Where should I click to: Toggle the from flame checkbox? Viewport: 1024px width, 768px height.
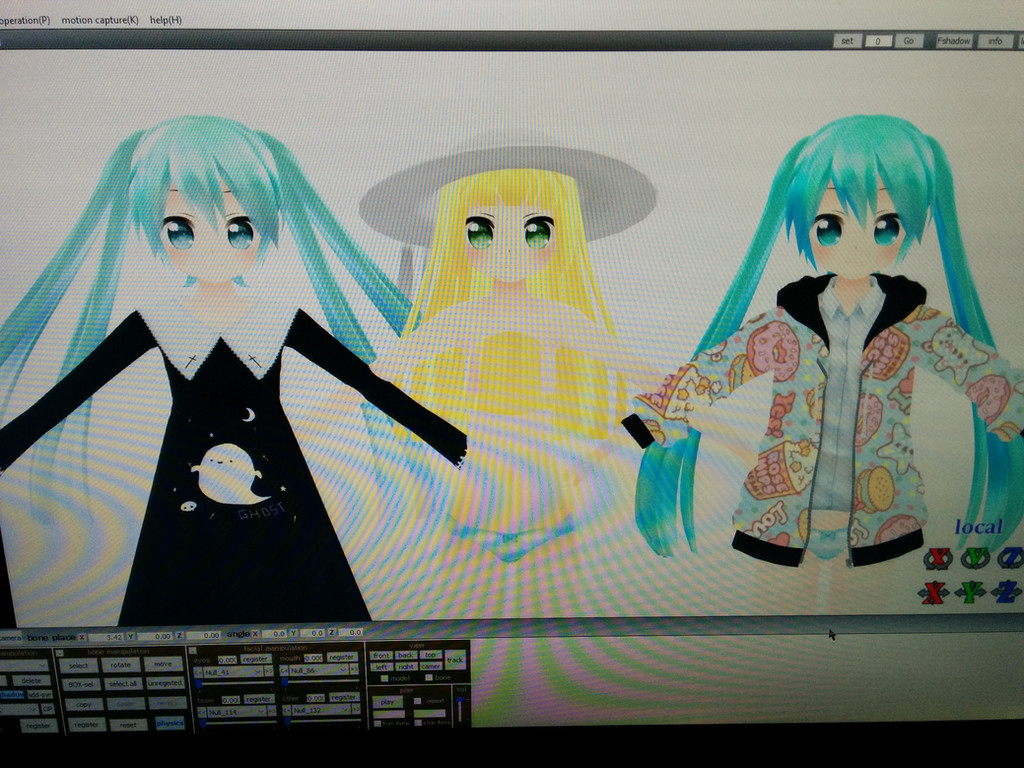point(377,724)
